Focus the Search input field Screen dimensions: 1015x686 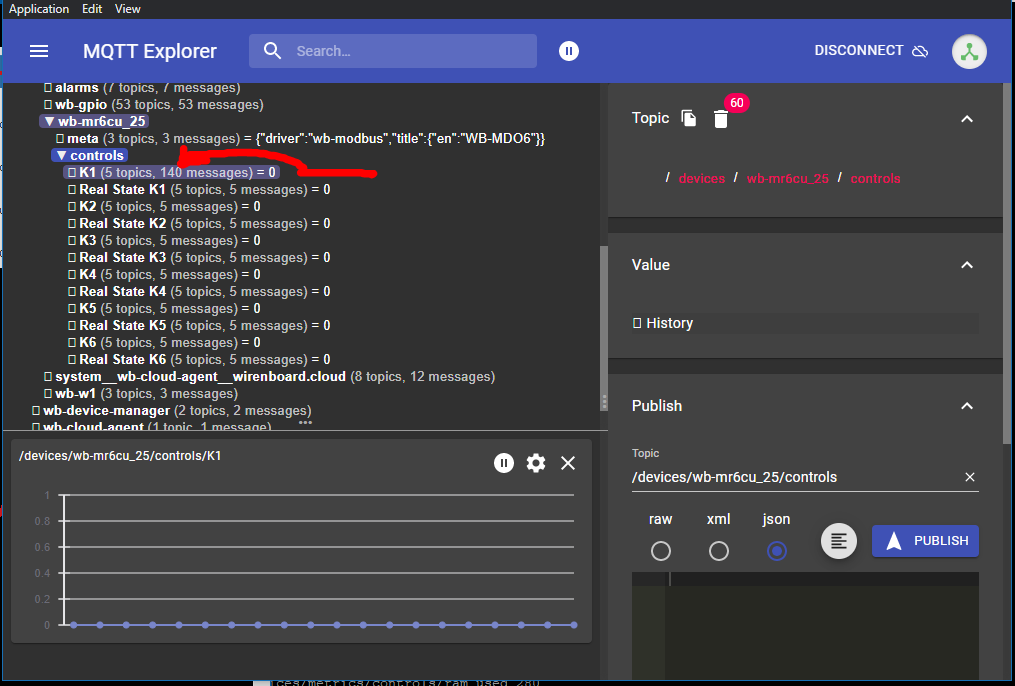410,51
